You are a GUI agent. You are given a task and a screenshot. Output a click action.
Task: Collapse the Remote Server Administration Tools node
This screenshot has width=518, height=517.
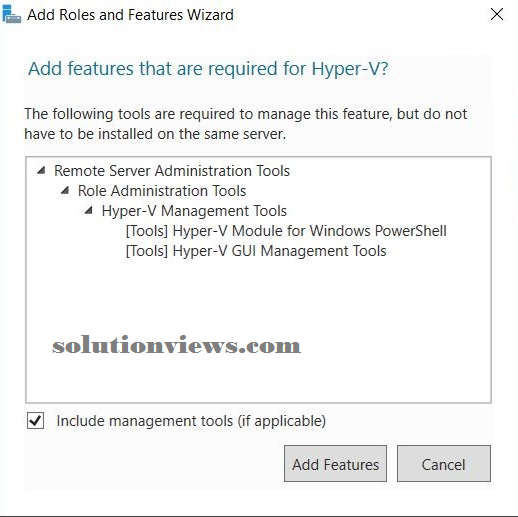click(41, 171)
